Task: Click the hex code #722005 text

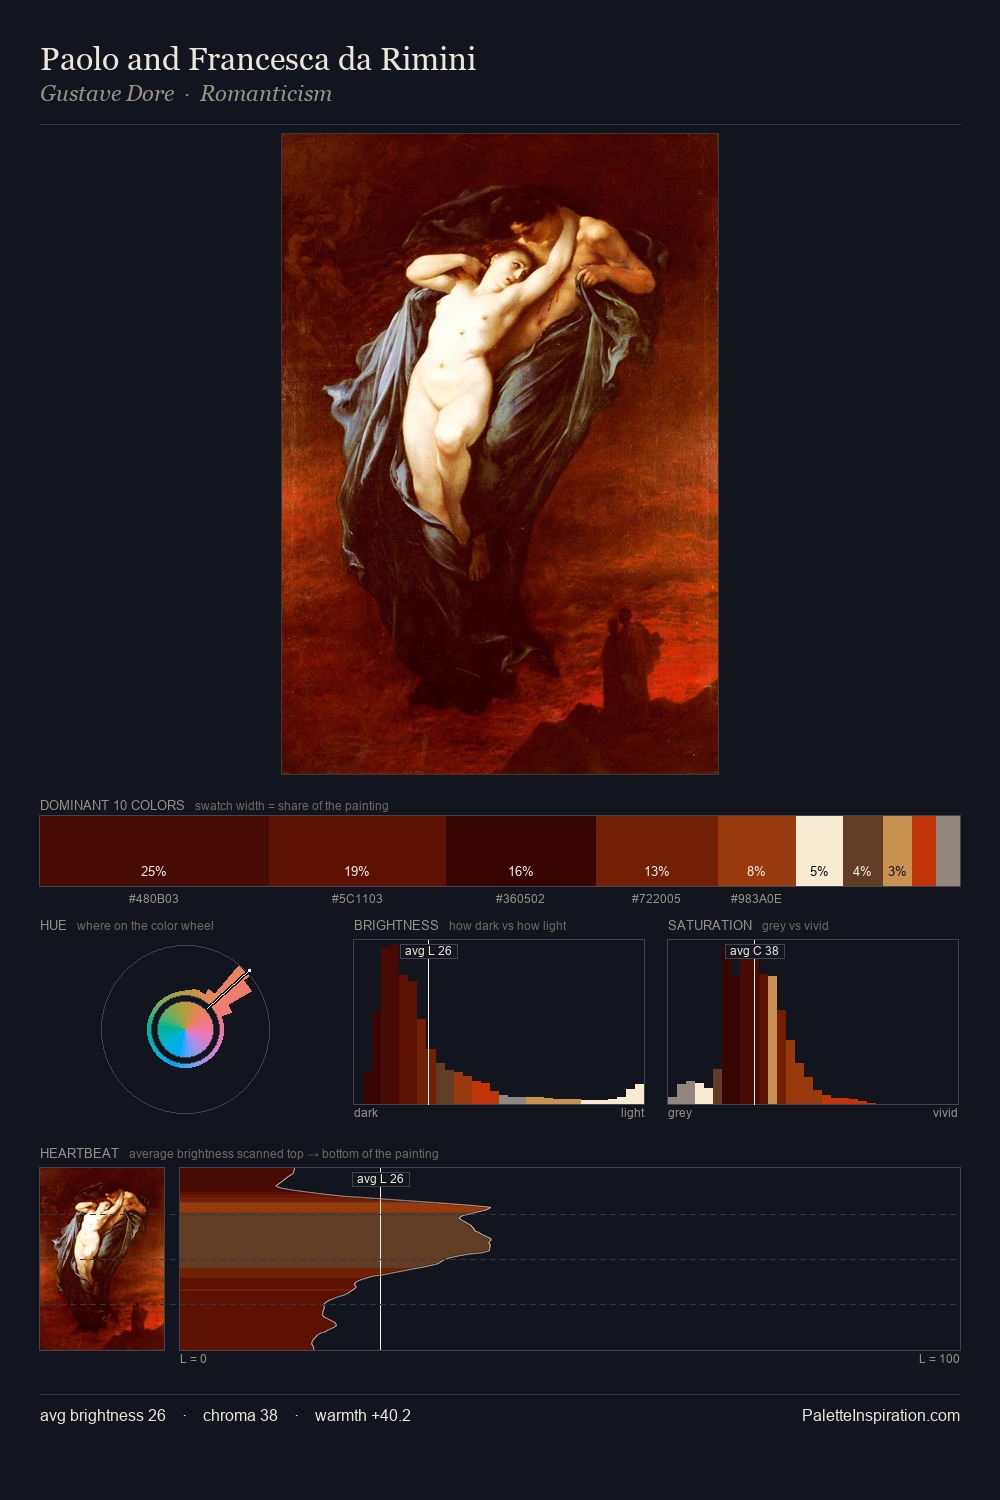Action: pyautogui.click(x=657, y=899)
